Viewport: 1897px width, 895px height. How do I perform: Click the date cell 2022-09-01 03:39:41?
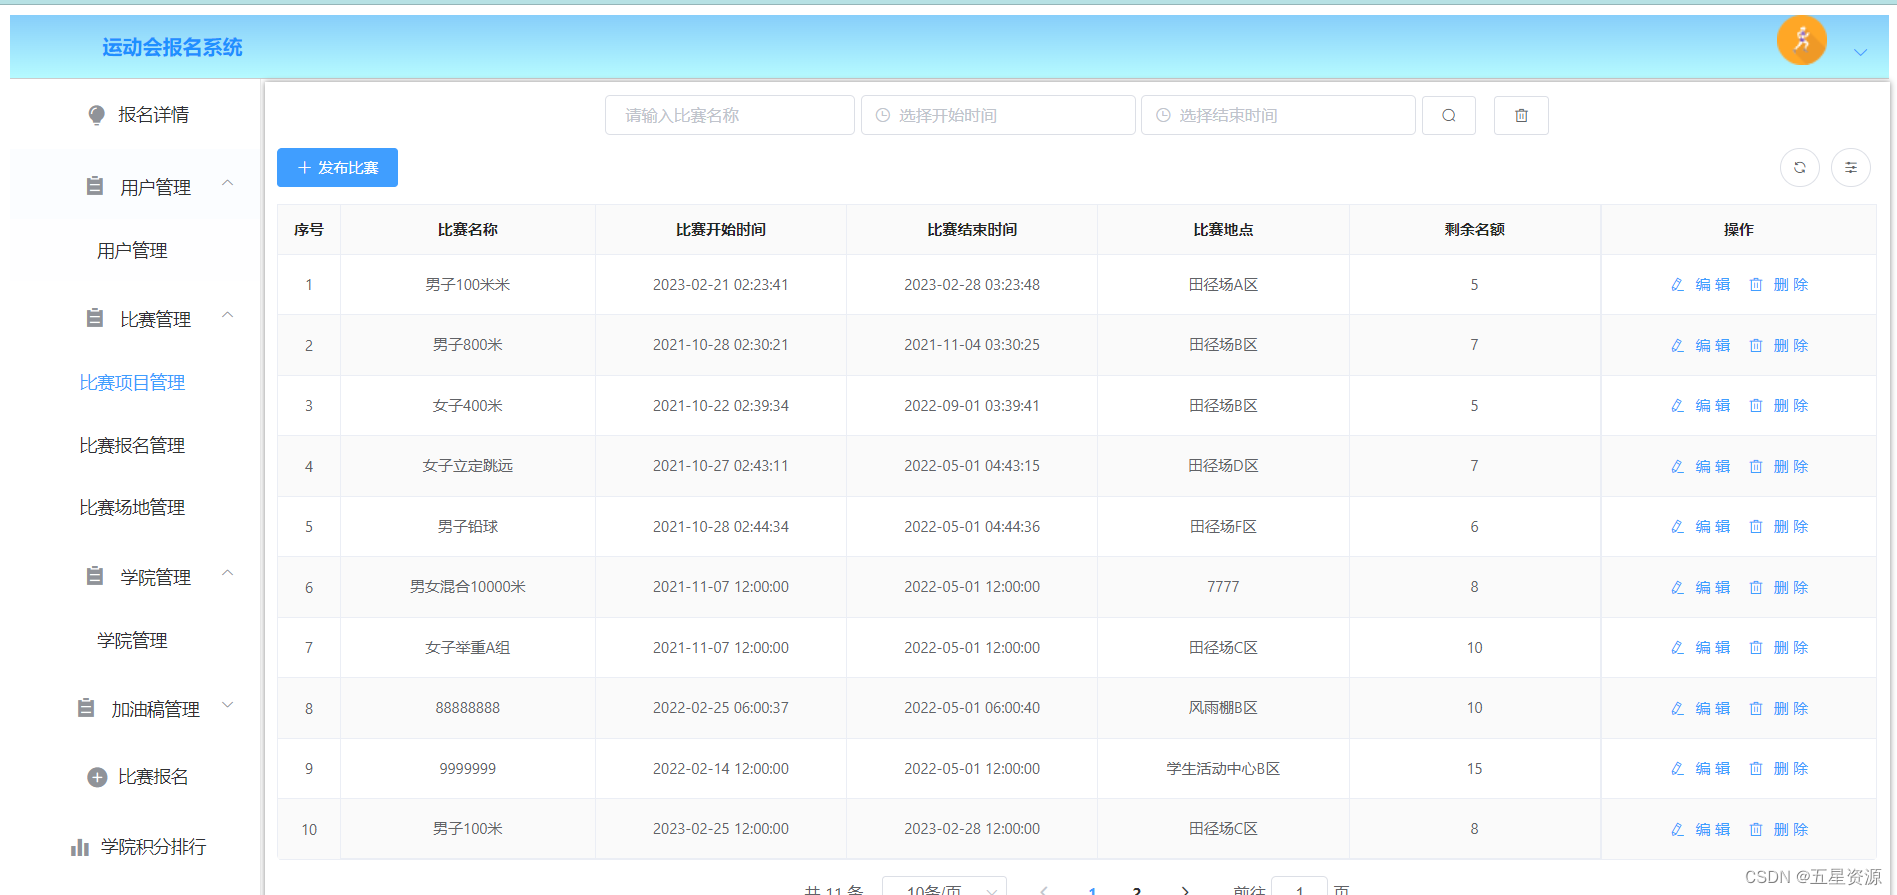pos(972,406)
